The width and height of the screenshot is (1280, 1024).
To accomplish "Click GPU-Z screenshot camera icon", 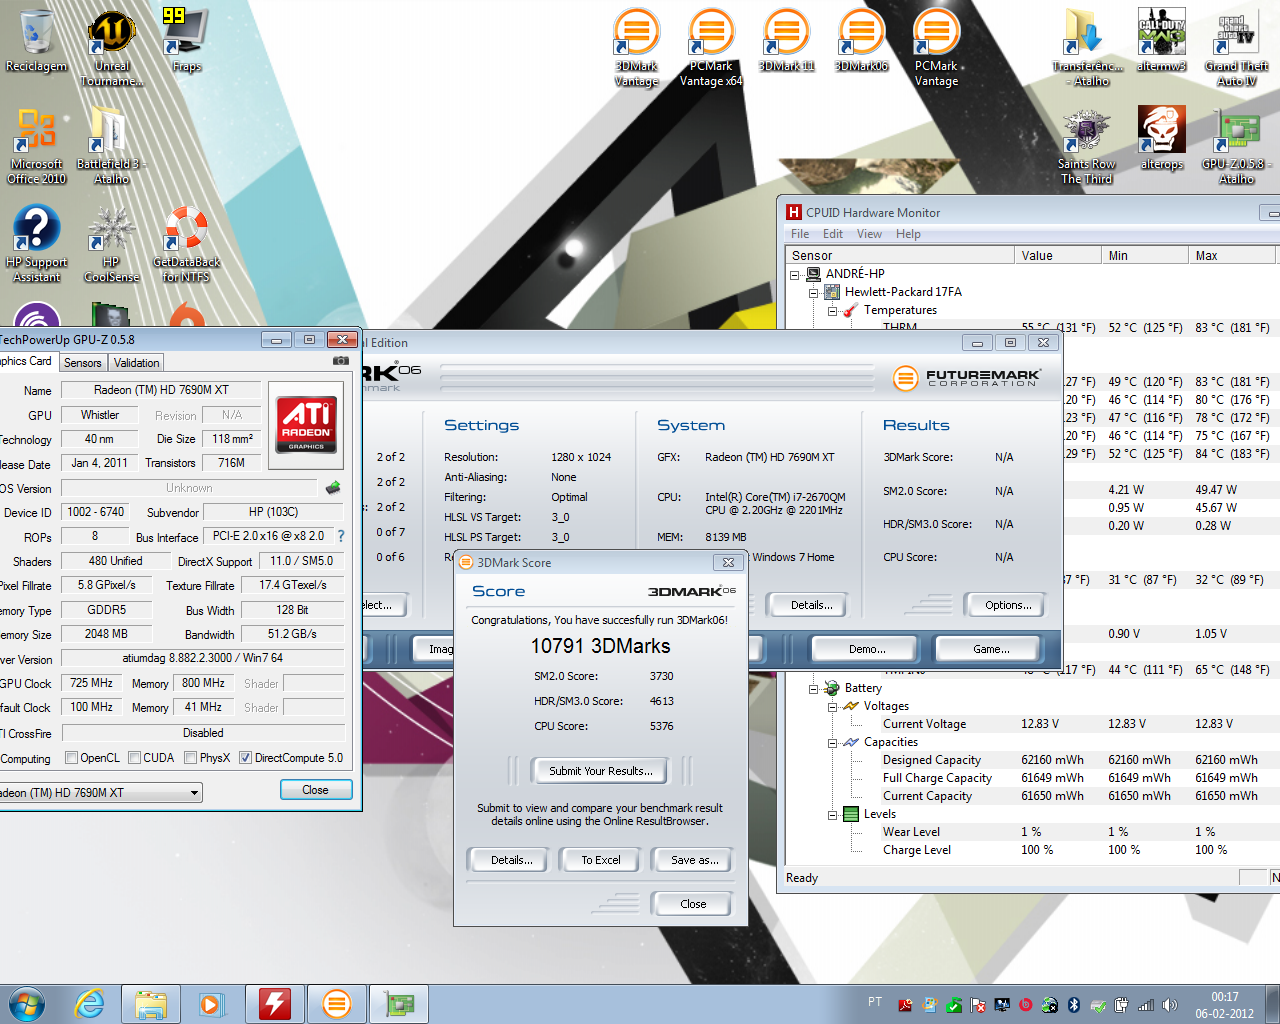I will click(340, 361).
